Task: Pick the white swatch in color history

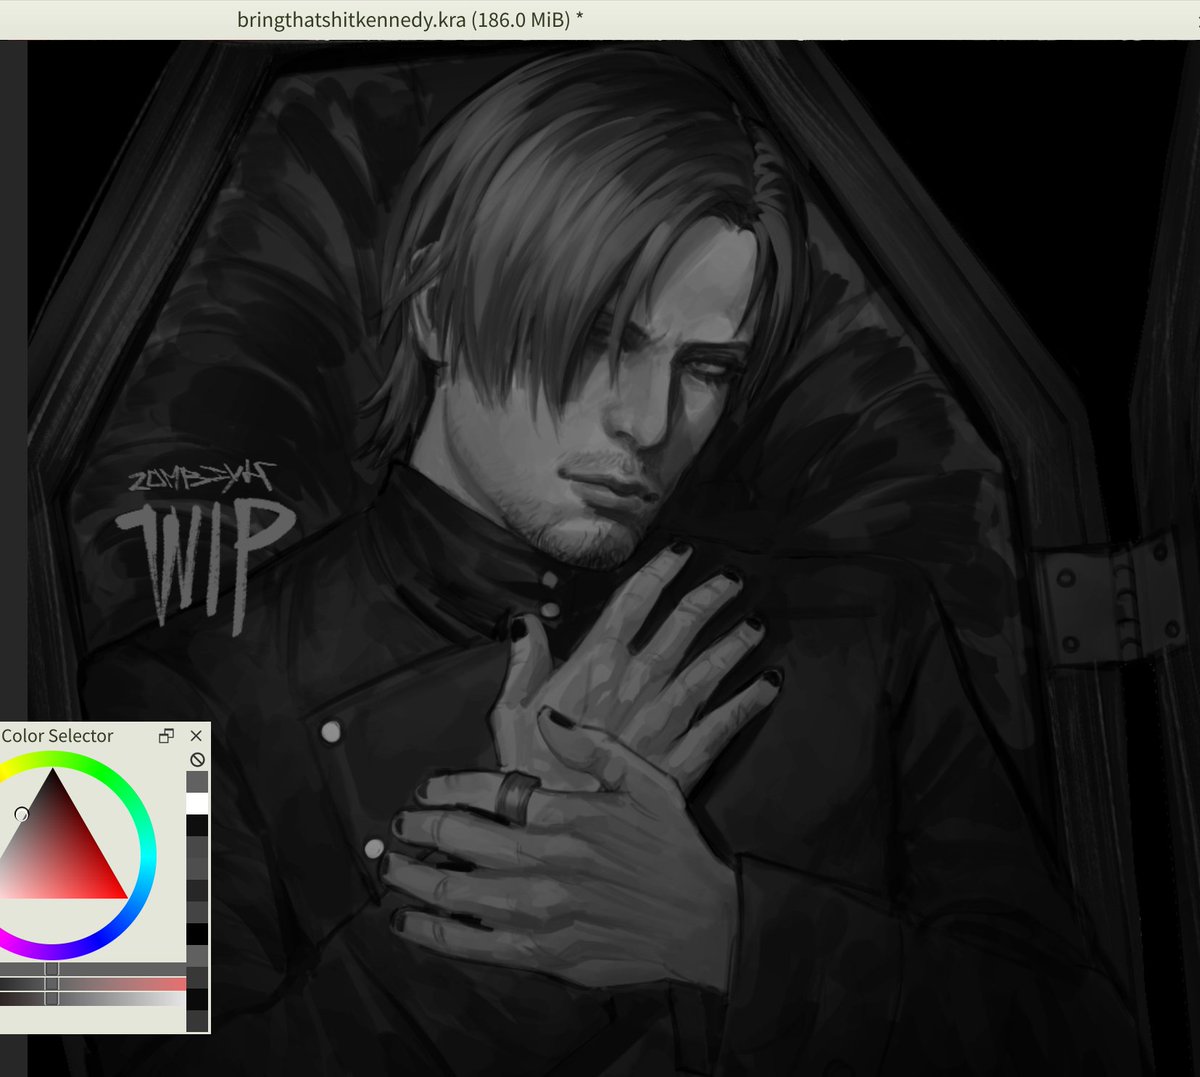Action: (x=197, y=803)
